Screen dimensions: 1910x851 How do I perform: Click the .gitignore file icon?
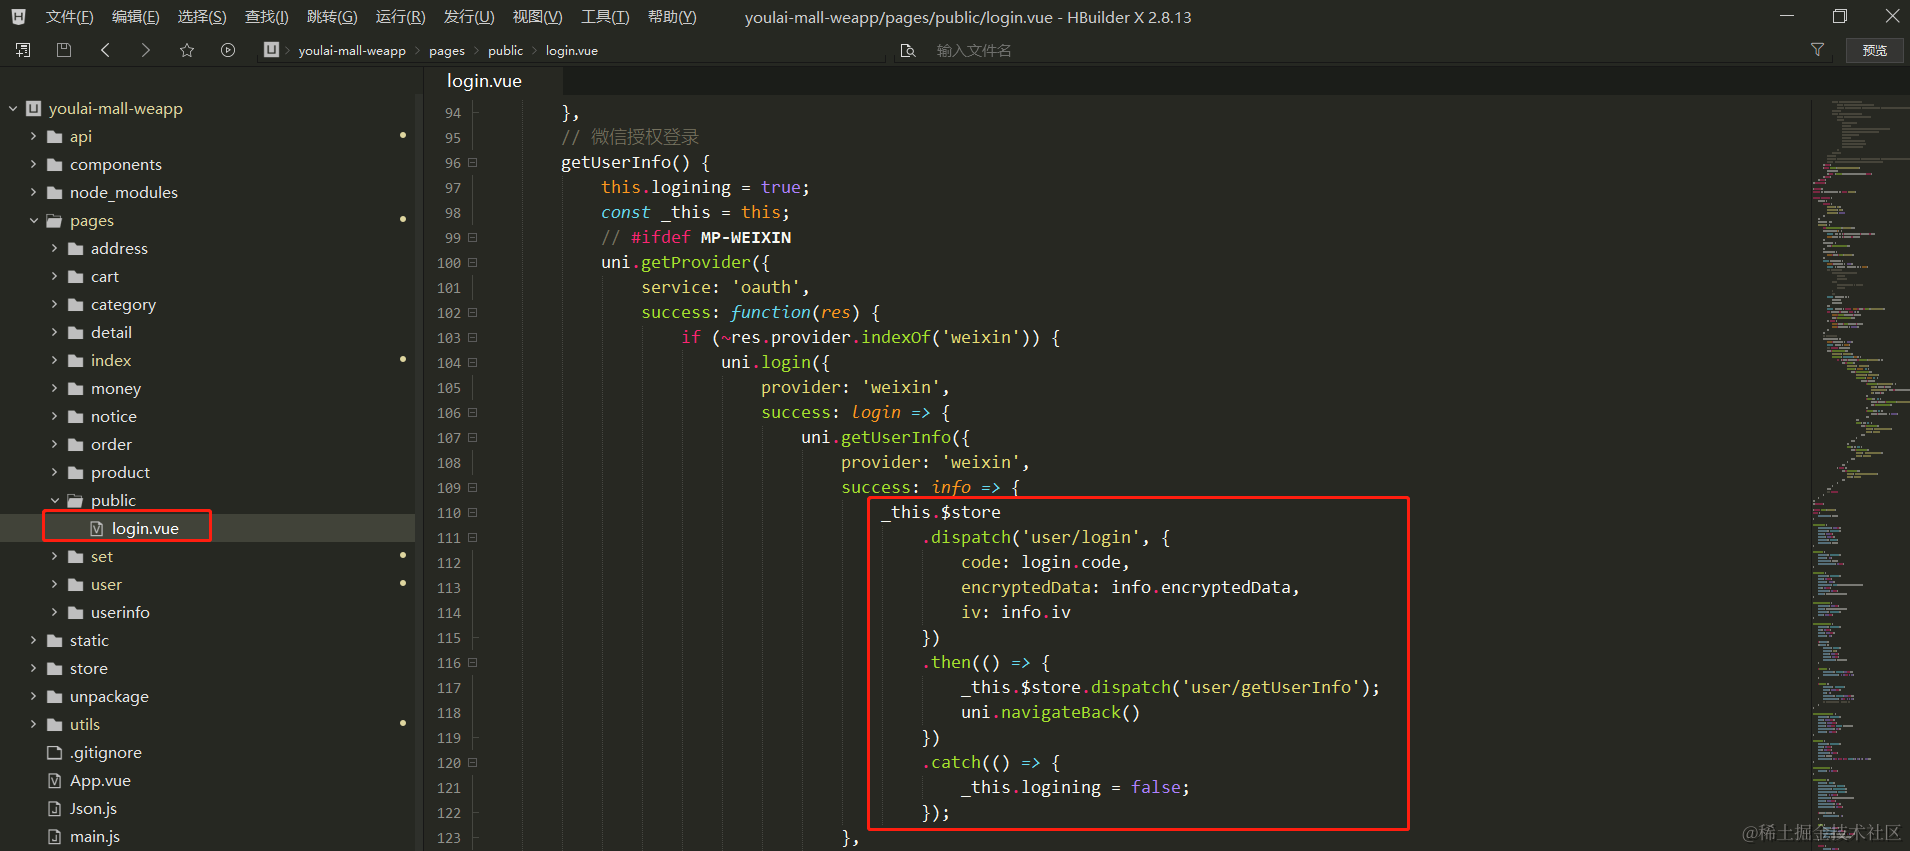click(x=55, y=752)
